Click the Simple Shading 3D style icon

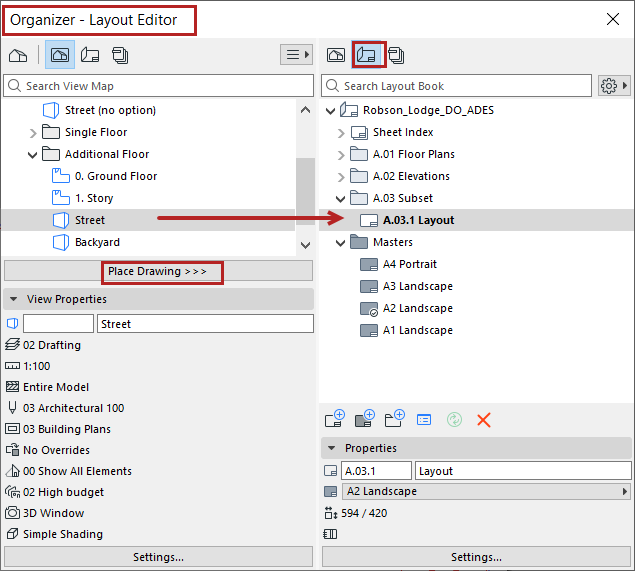(x=12, y=534)
